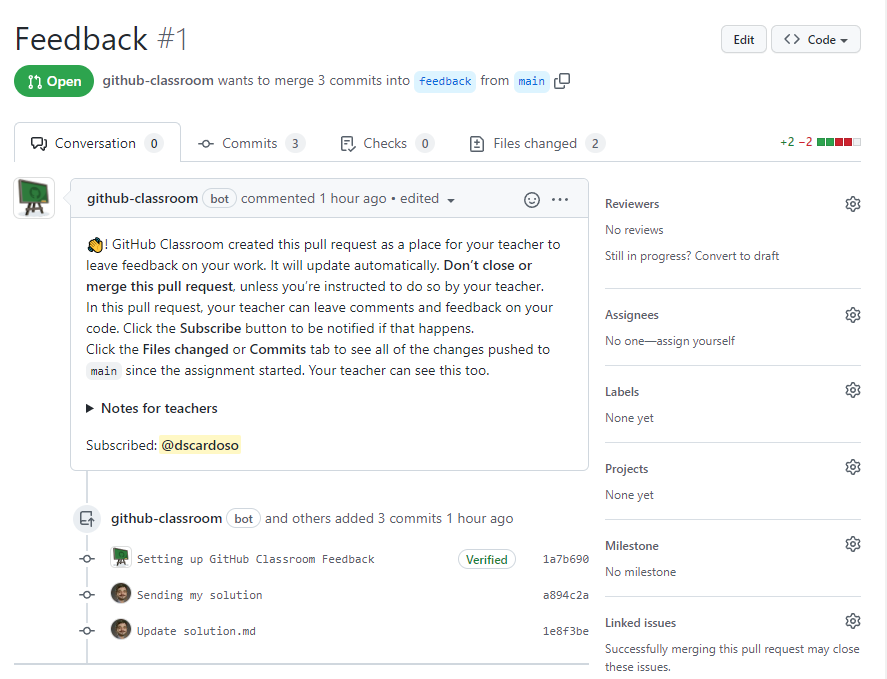Open commit hash 1e8f3be
The width and height of the screenshot is (887, 679).
[565, 631]
